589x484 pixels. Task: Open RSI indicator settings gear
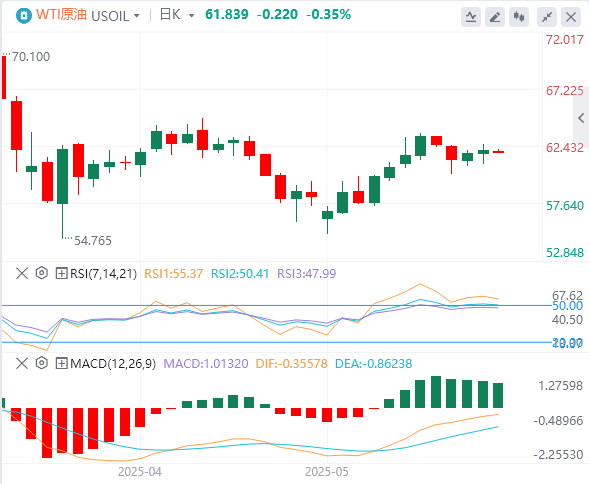(x=42, y=273)
